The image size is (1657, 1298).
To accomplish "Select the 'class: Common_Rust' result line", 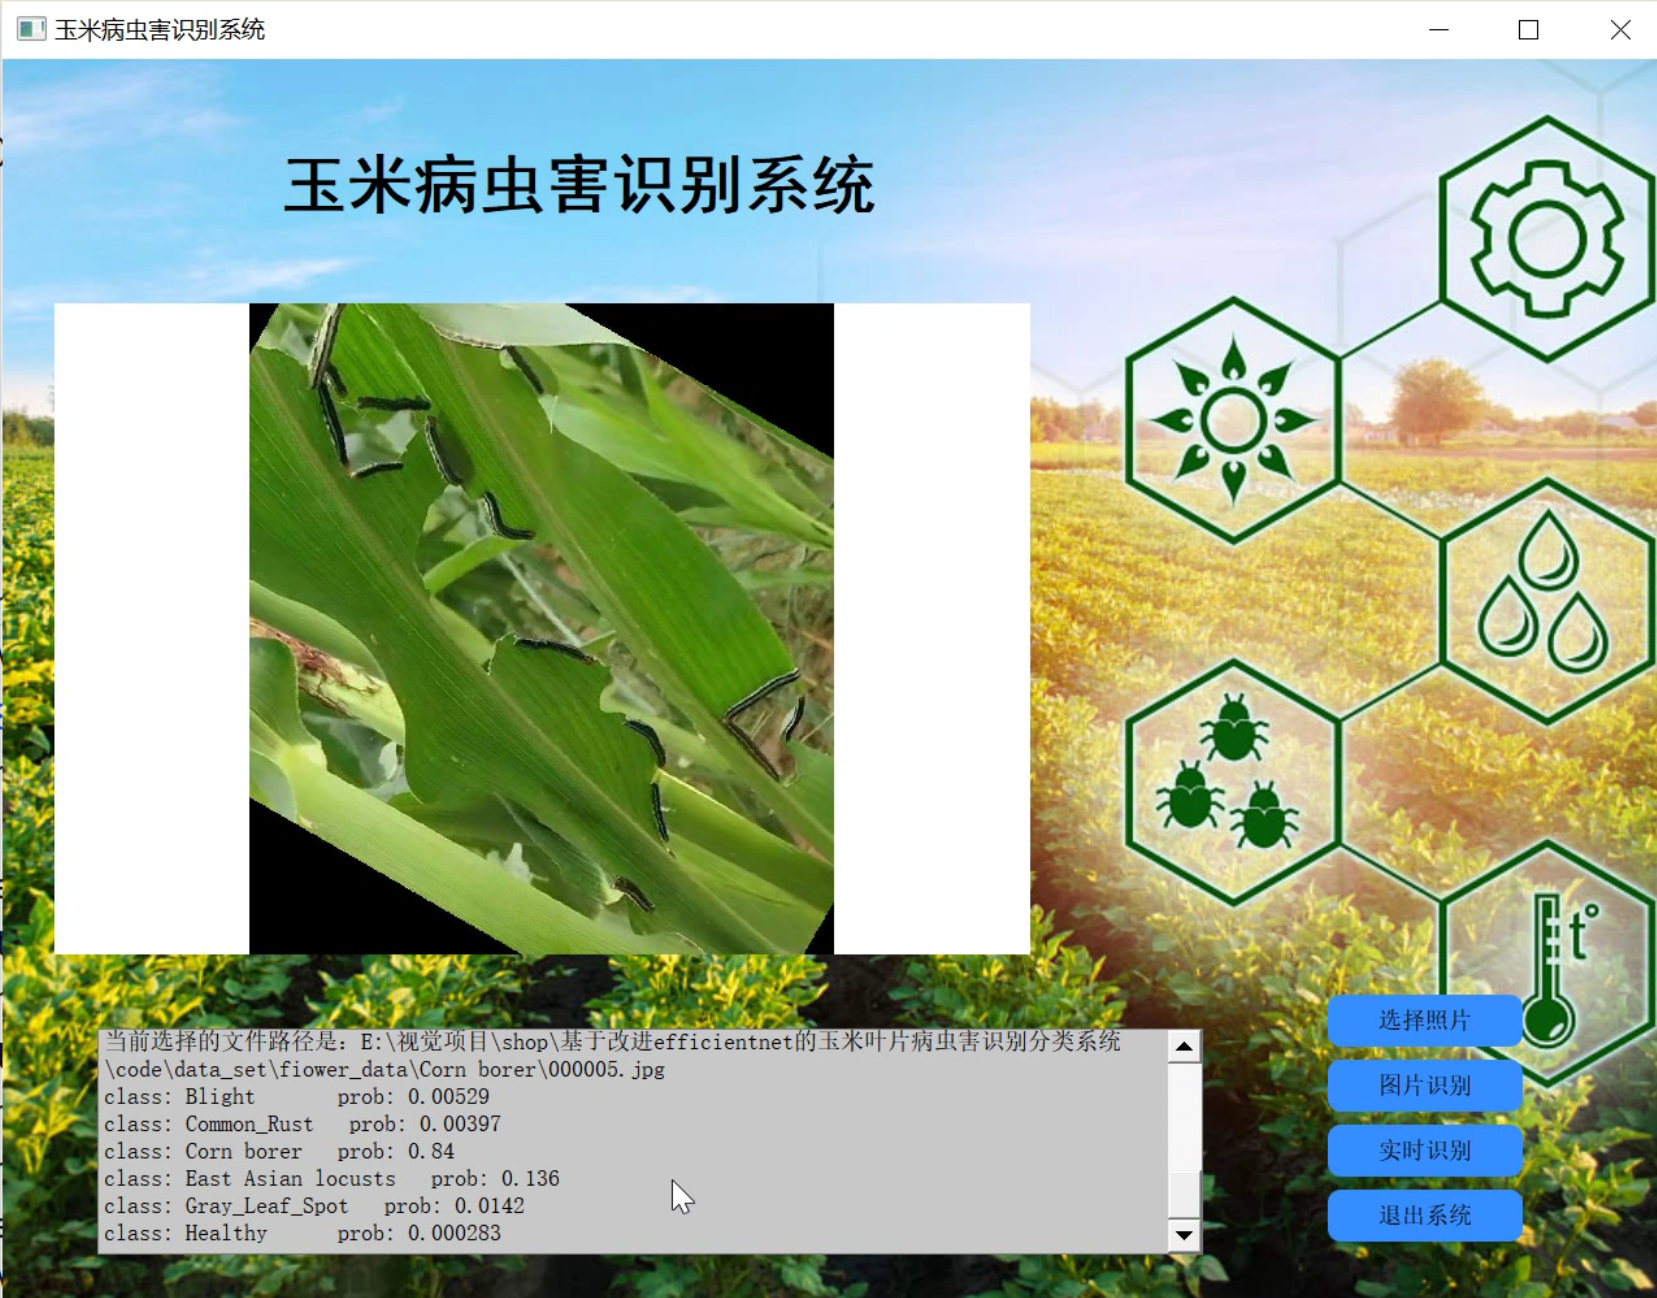I will [302, 1124].
